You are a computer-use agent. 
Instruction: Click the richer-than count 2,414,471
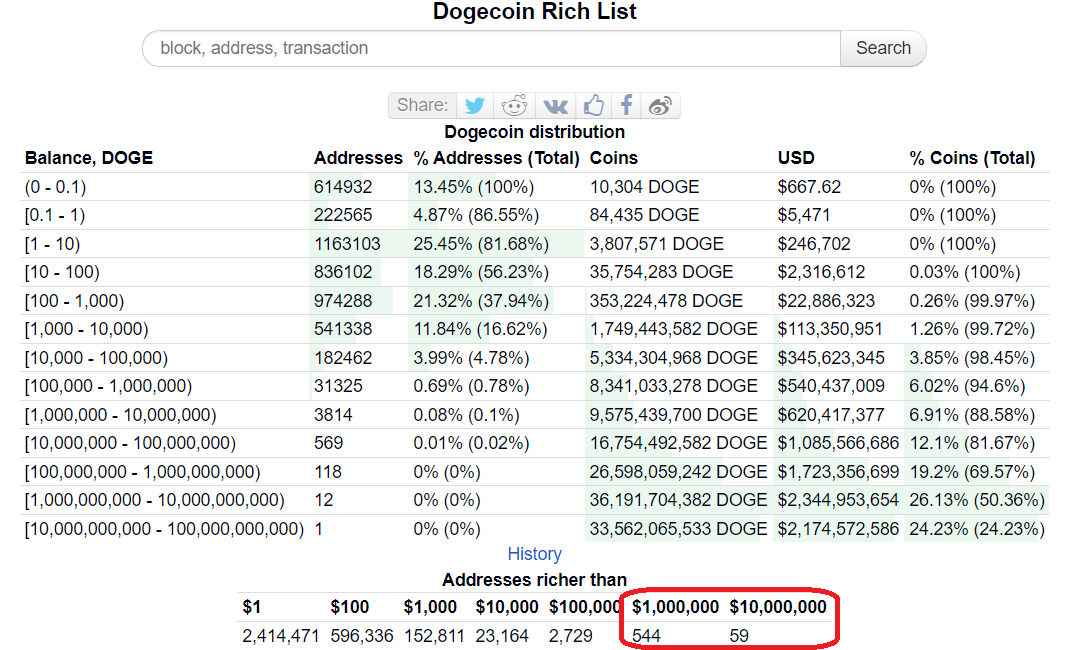281,636
